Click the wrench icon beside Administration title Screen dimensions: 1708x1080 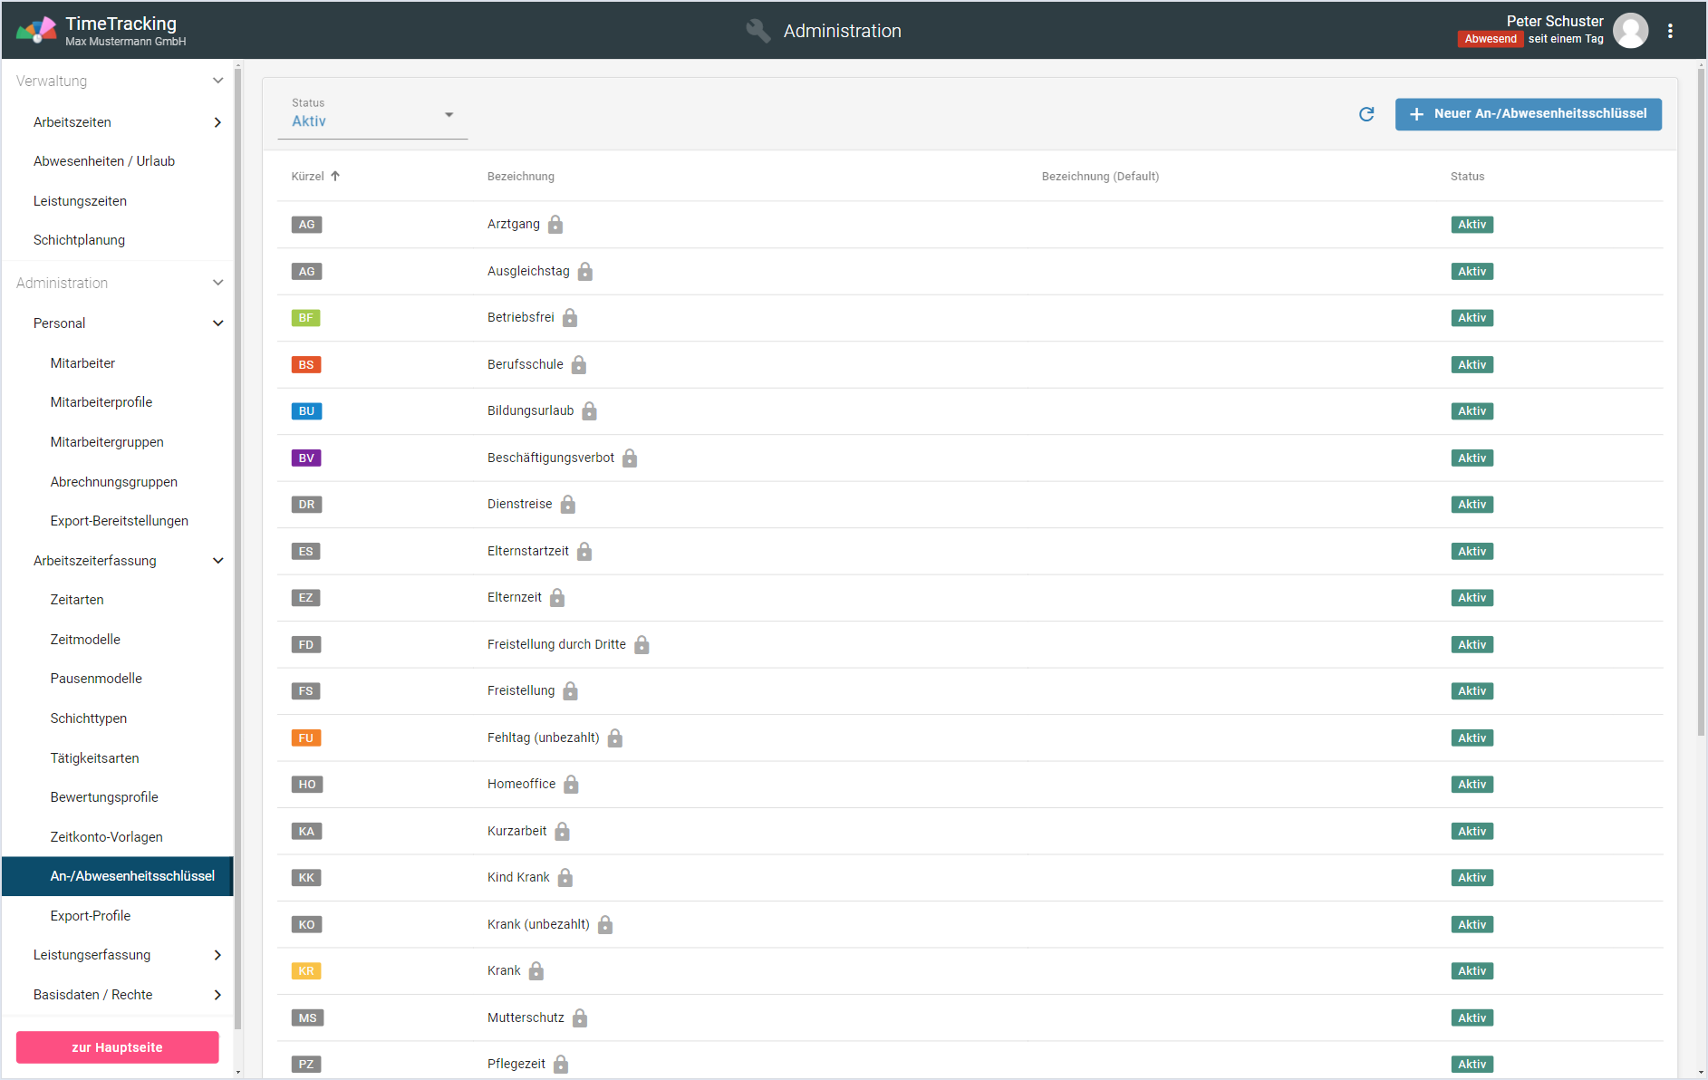[x=758, y=31]
